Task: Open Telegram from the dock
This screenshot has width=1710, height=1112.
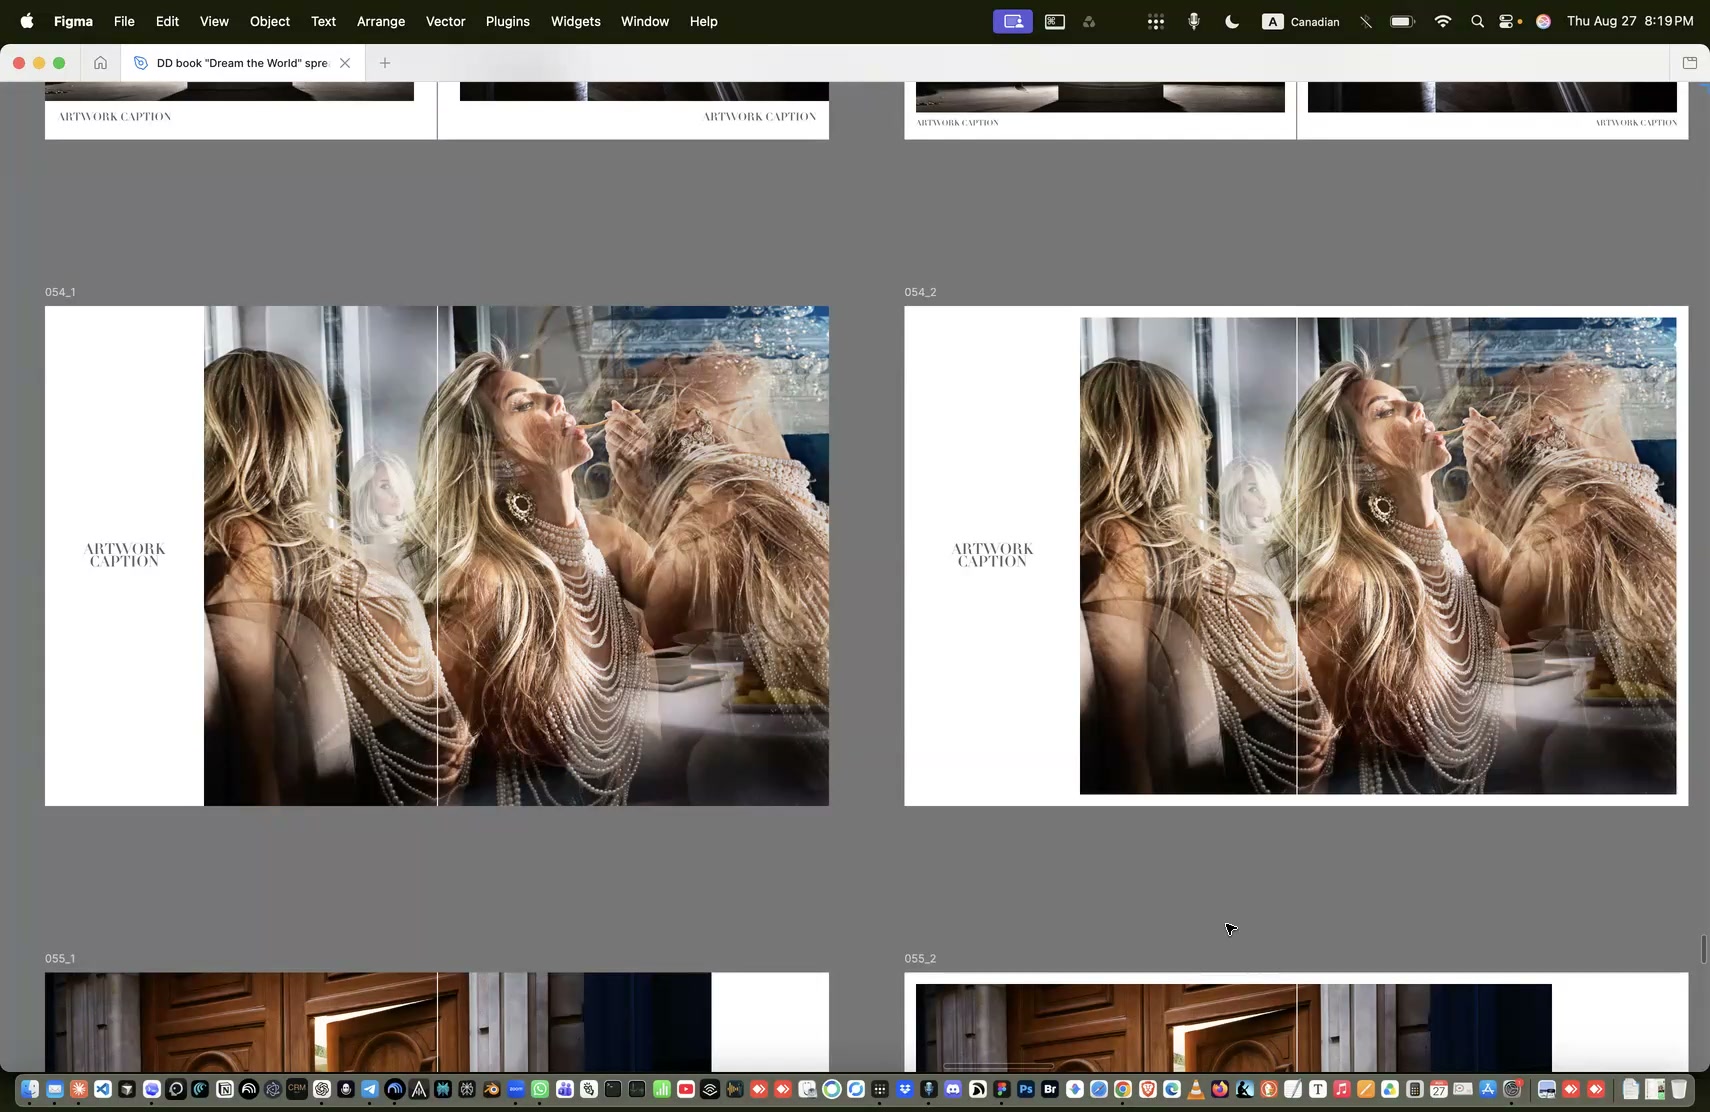Action: (370, 1089)
